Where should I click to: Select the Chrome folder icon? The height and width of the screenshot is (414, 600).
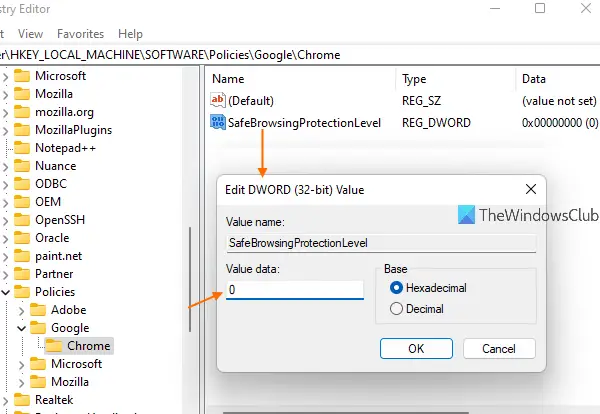pyautogui.click(x=54, y=346)
